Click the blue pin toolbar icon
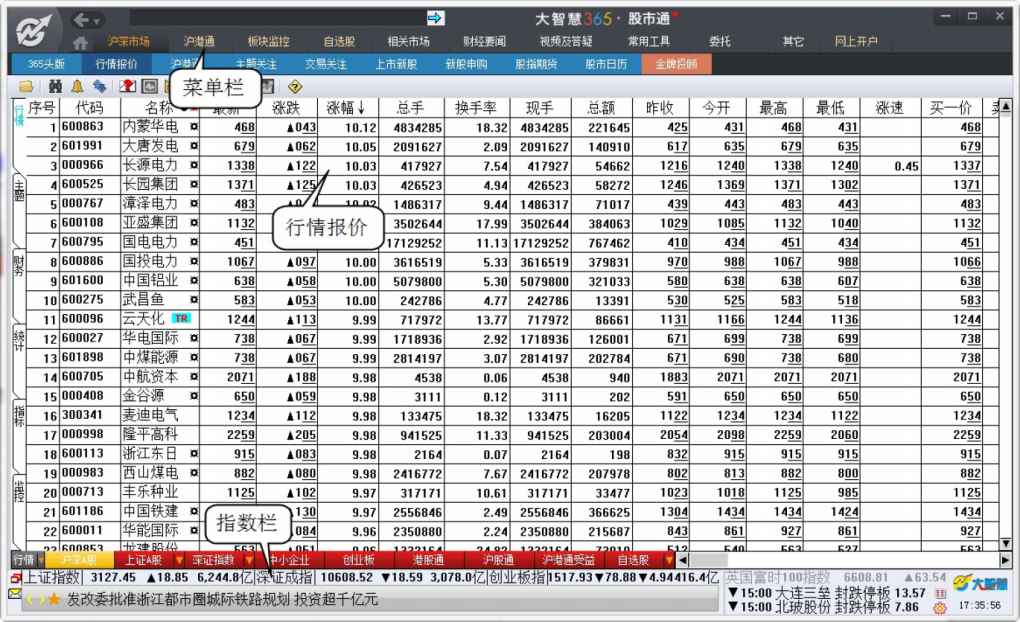This screenshot has height=622, width=1020. coord(100,87)
